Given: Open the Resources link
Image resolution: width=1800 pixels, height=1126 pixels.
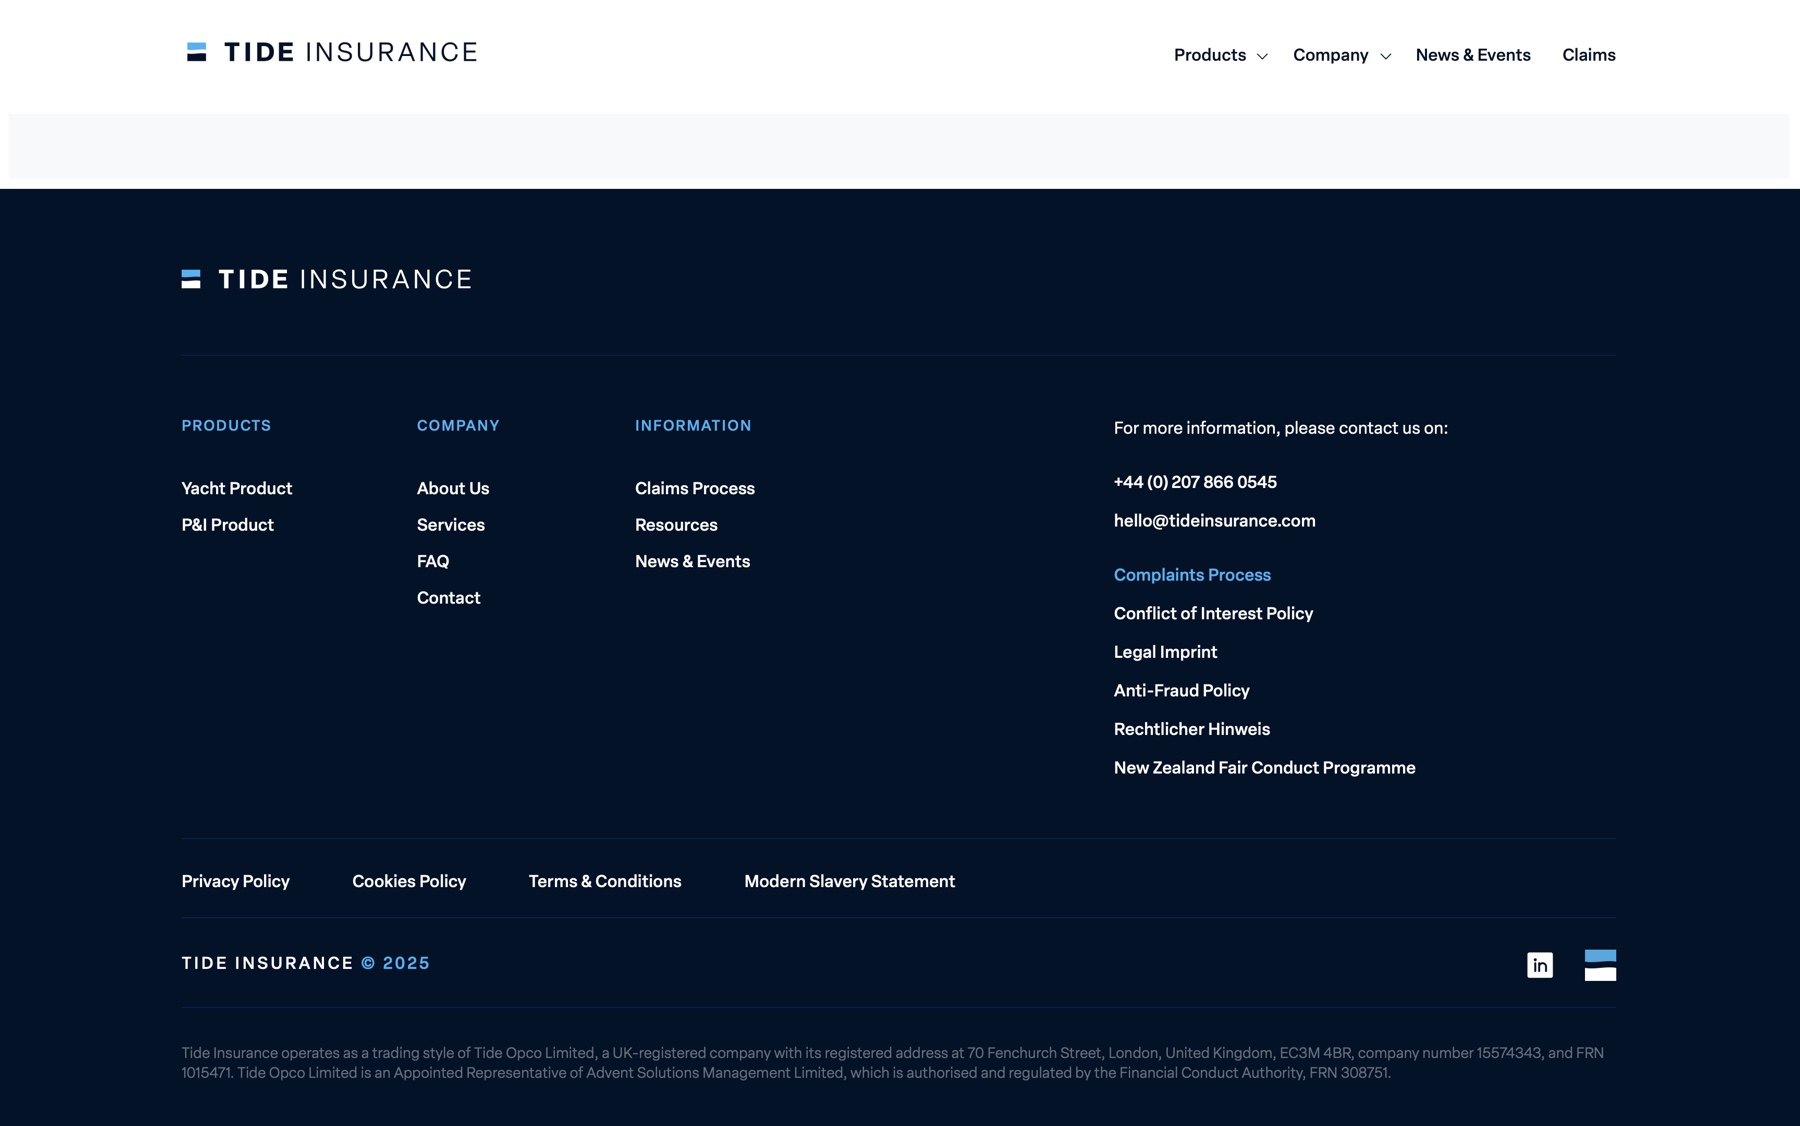Looking at the screenshot, I should coord(676,525).
